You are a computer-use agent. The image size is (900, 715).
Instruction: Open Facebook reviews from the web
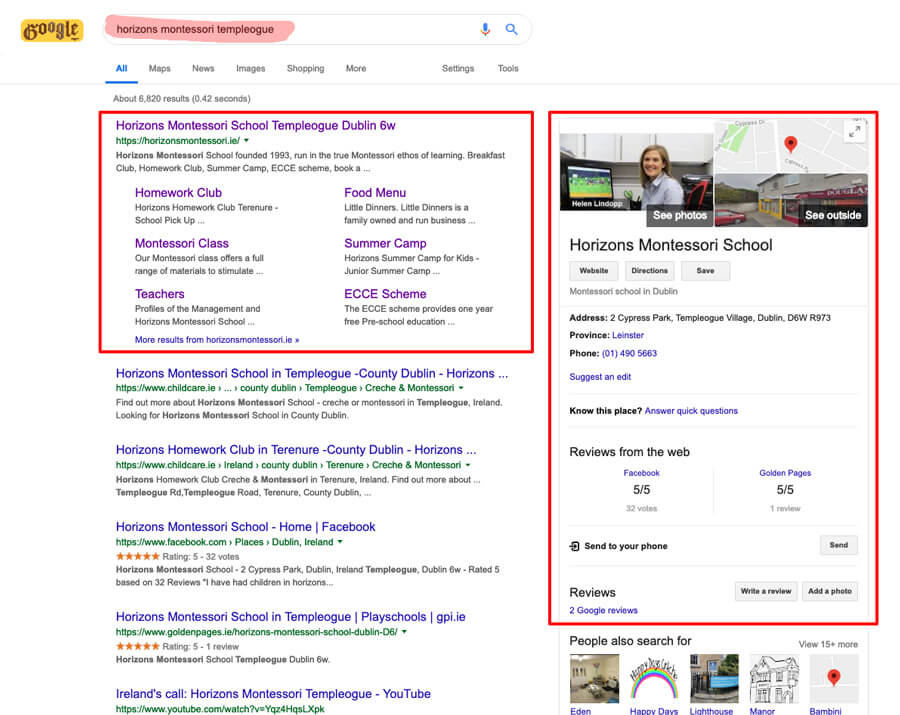tap(641, 473)
